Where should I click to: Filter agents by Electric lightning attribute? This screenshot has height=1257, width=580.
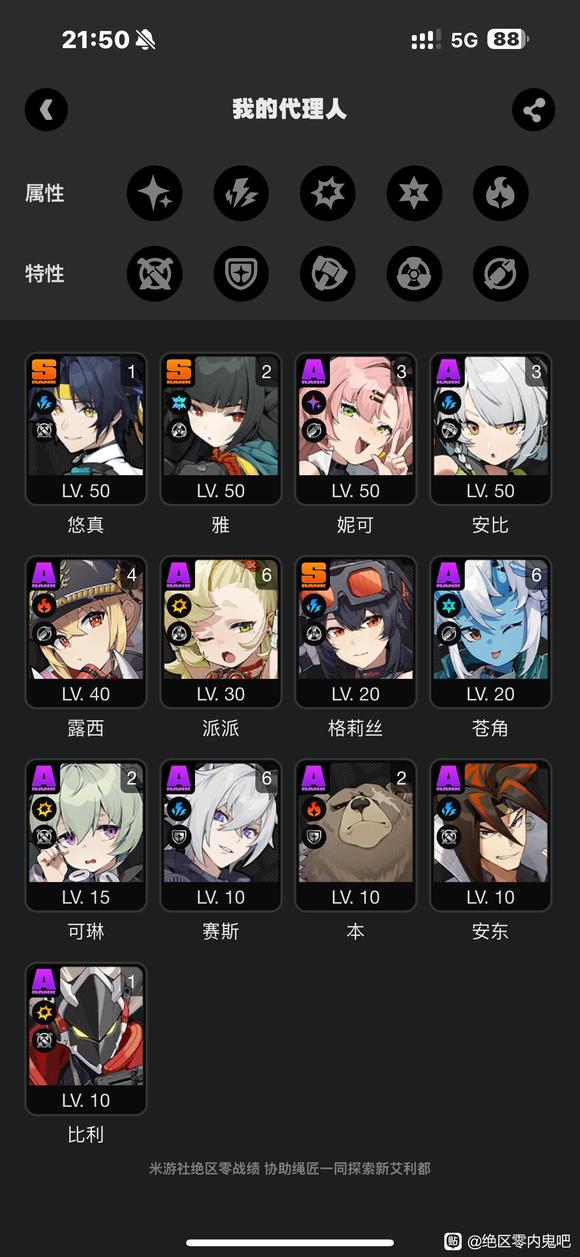pos(241,193)
